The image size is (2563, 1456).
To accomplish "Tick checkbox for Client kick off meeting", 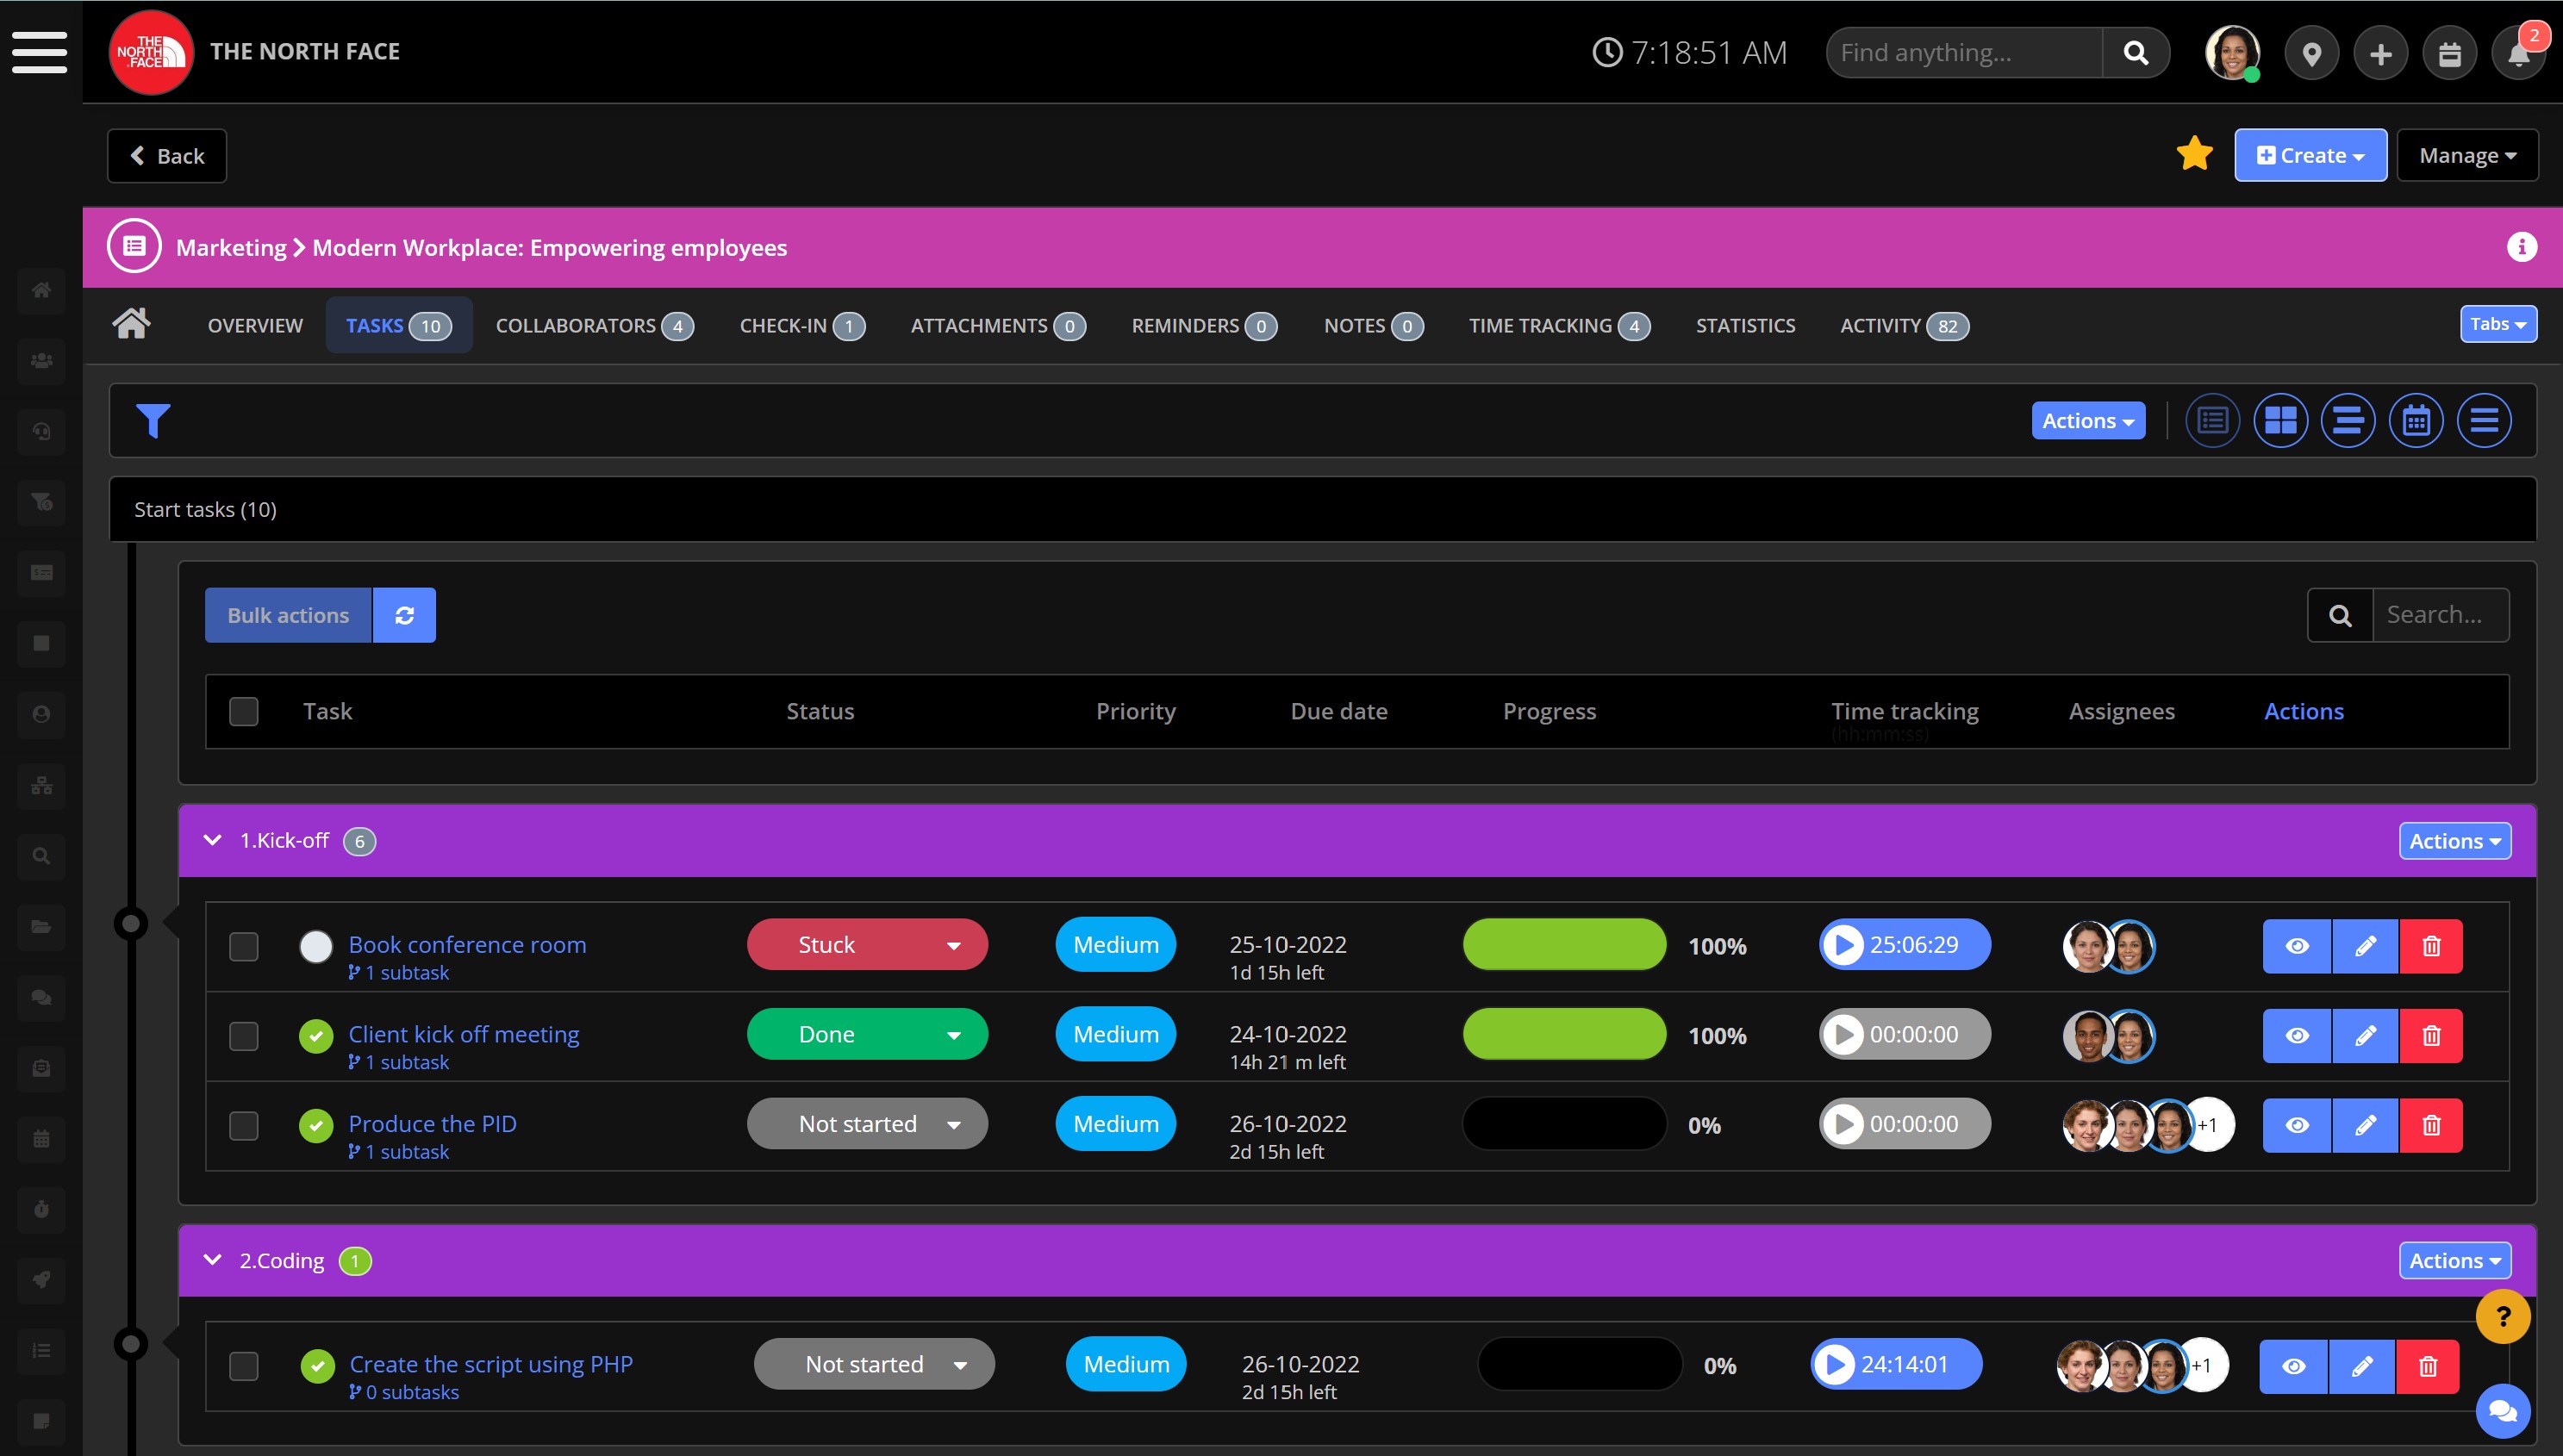I will coord(243,1036).
